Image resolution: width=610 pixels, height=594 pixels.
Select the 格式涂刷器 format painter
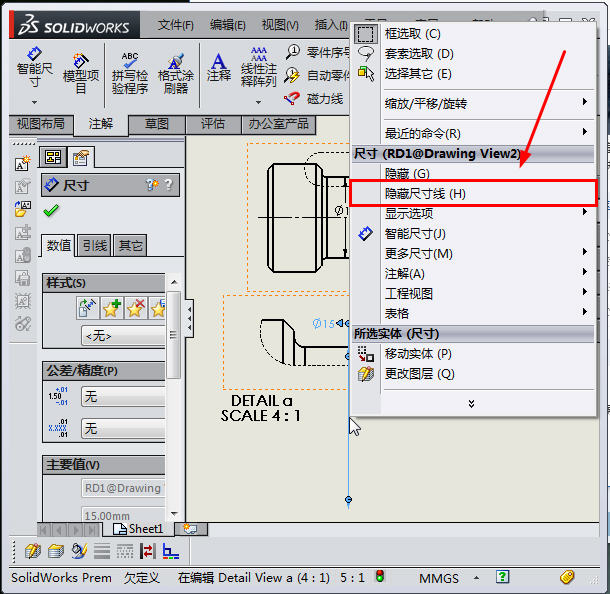[175, 73]
